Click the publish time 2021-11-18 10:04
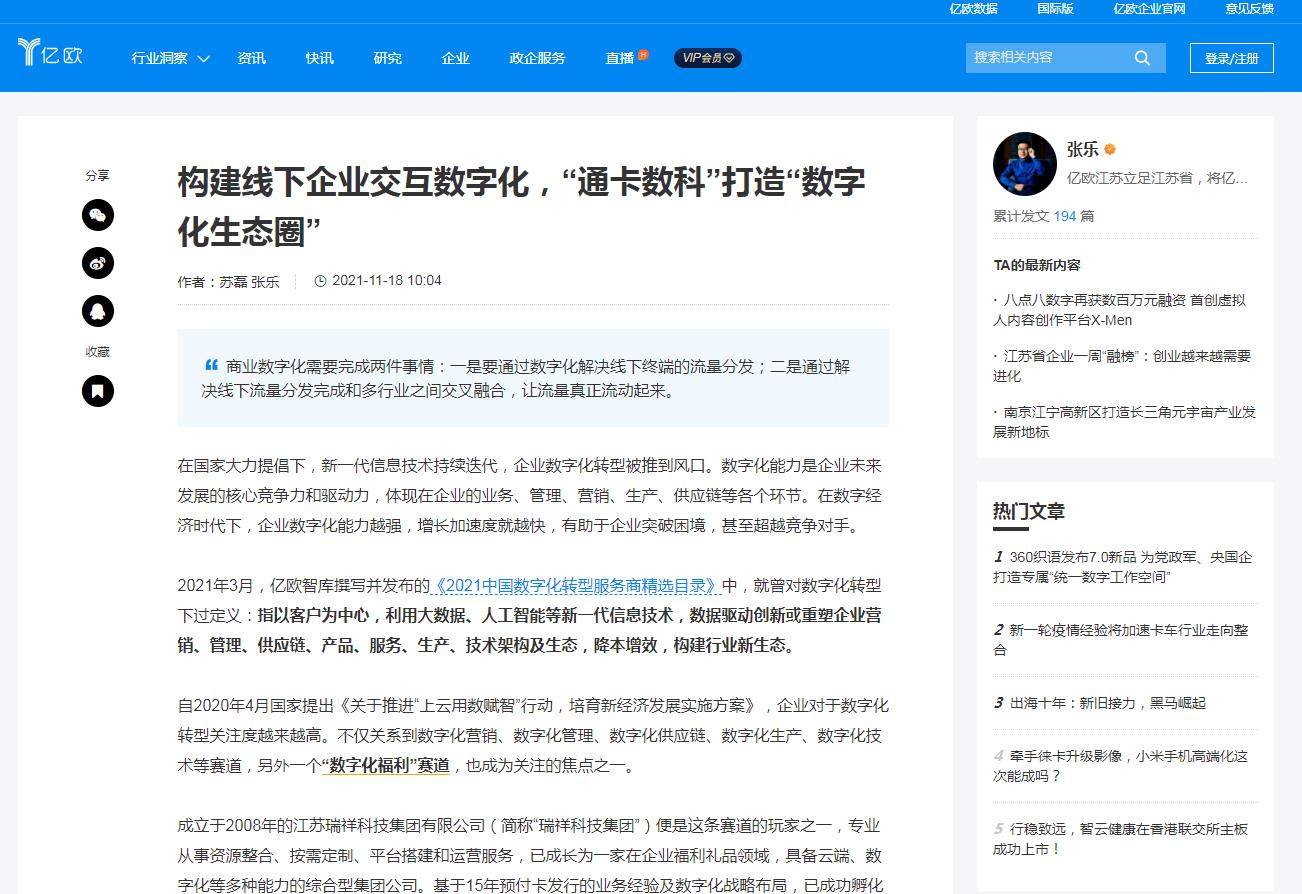1302x894 pixels. [386, 281]
